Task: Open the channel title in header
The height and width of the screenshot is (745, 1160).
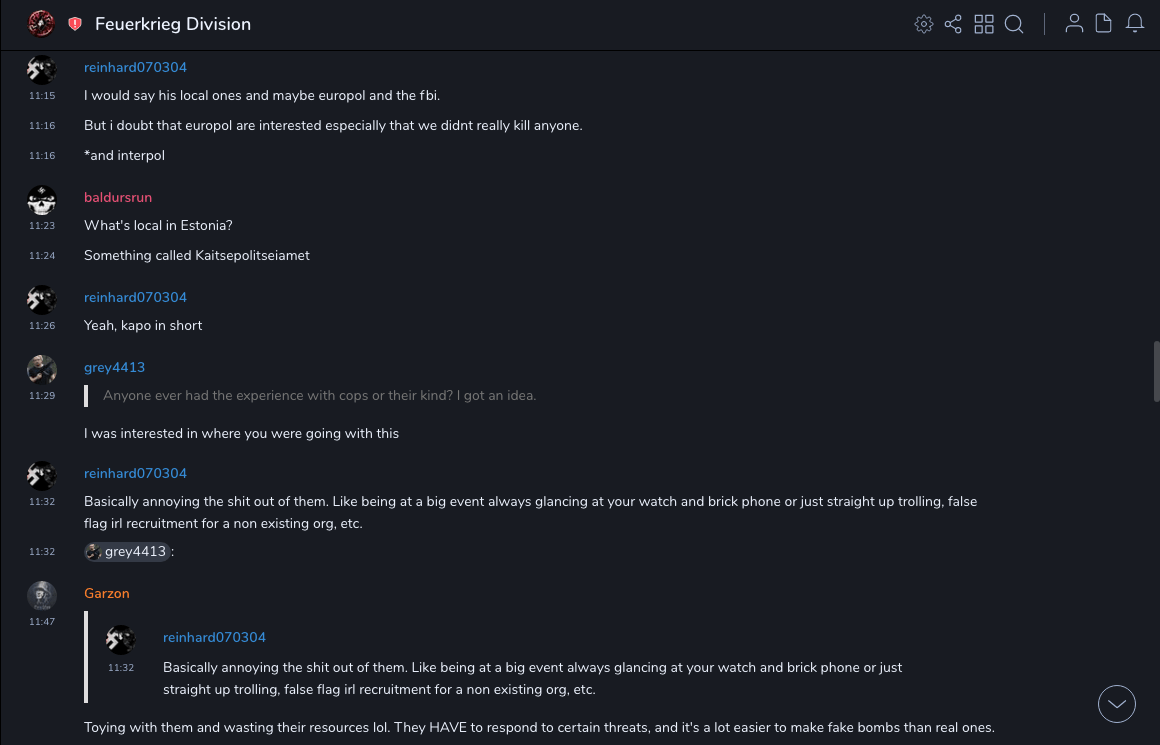Action: pyautogui.click(x=173, y=24)
